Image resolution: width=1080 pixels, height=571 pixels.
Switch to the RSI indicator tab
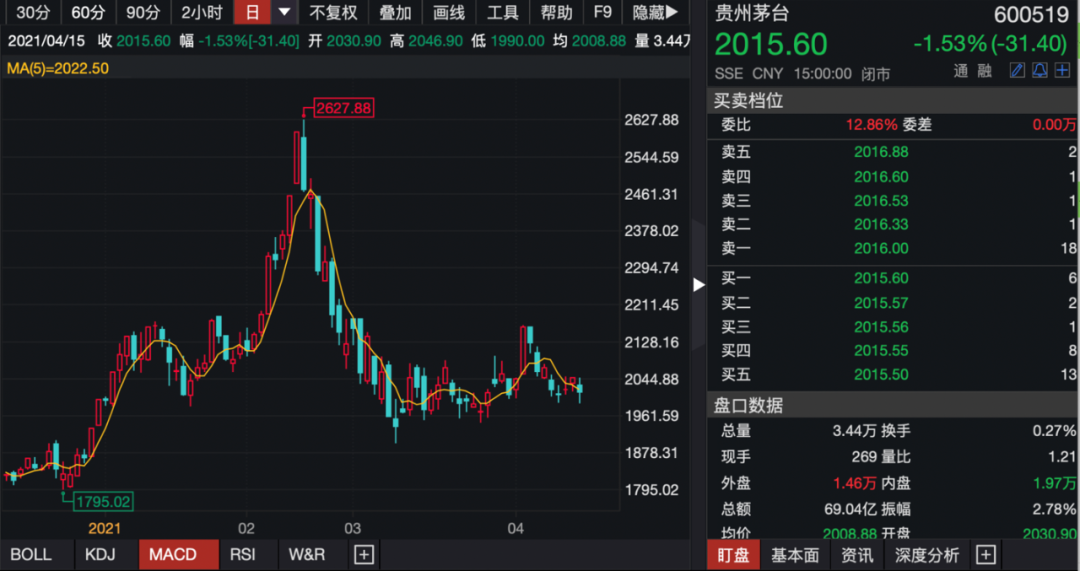point(242,554)
